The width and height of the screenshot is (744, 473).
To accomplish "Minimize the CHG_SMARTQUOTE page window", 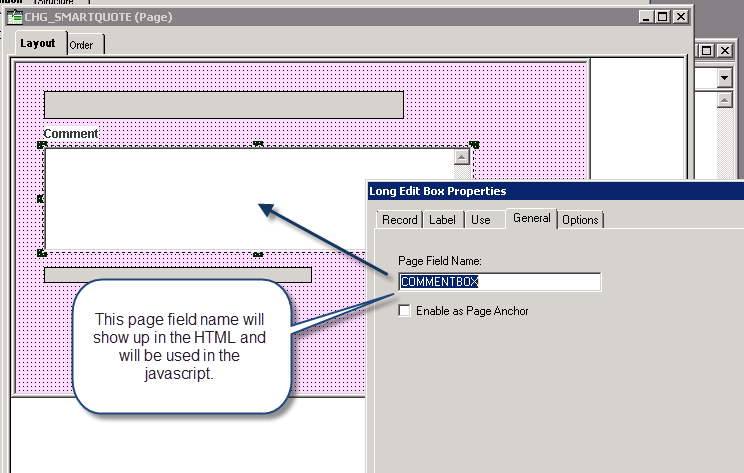I will coord(645,17).
